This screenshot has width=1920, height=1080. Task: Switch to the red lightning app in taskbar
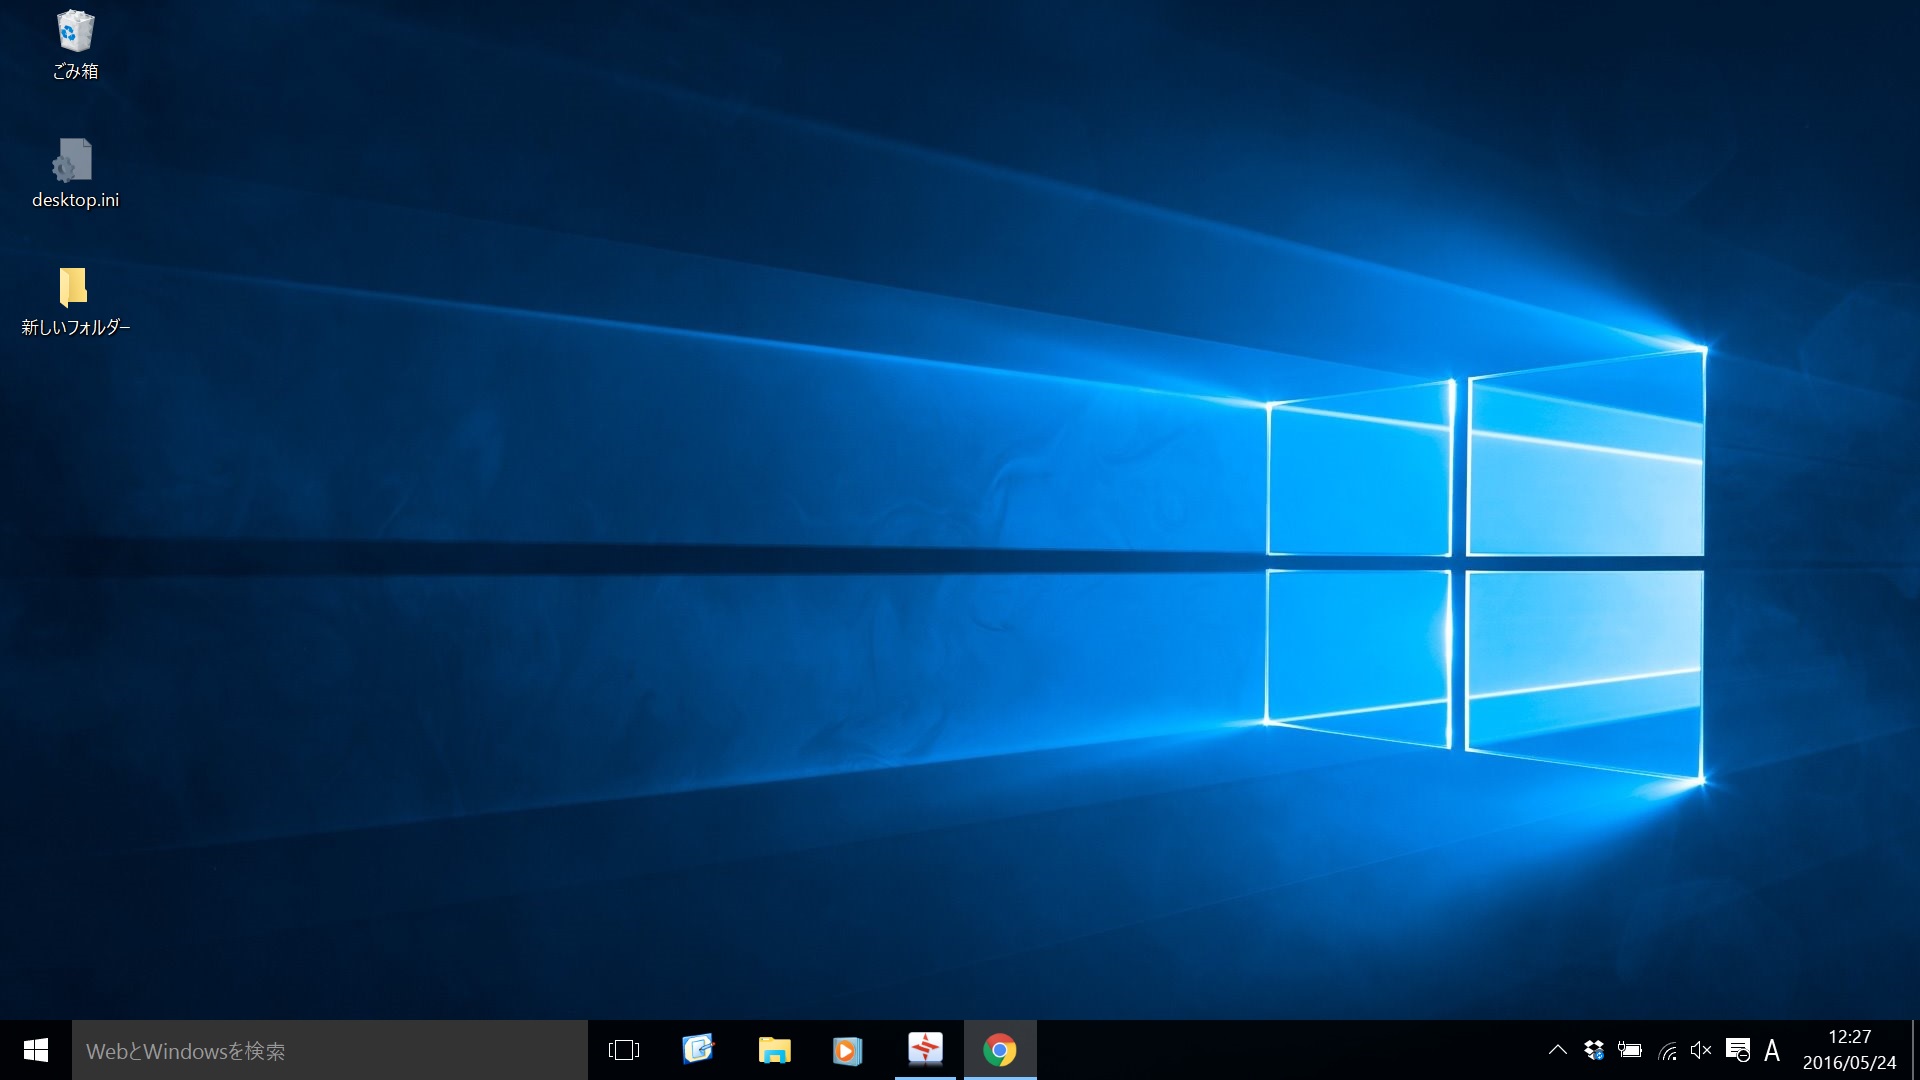(x=925, y=1050)
